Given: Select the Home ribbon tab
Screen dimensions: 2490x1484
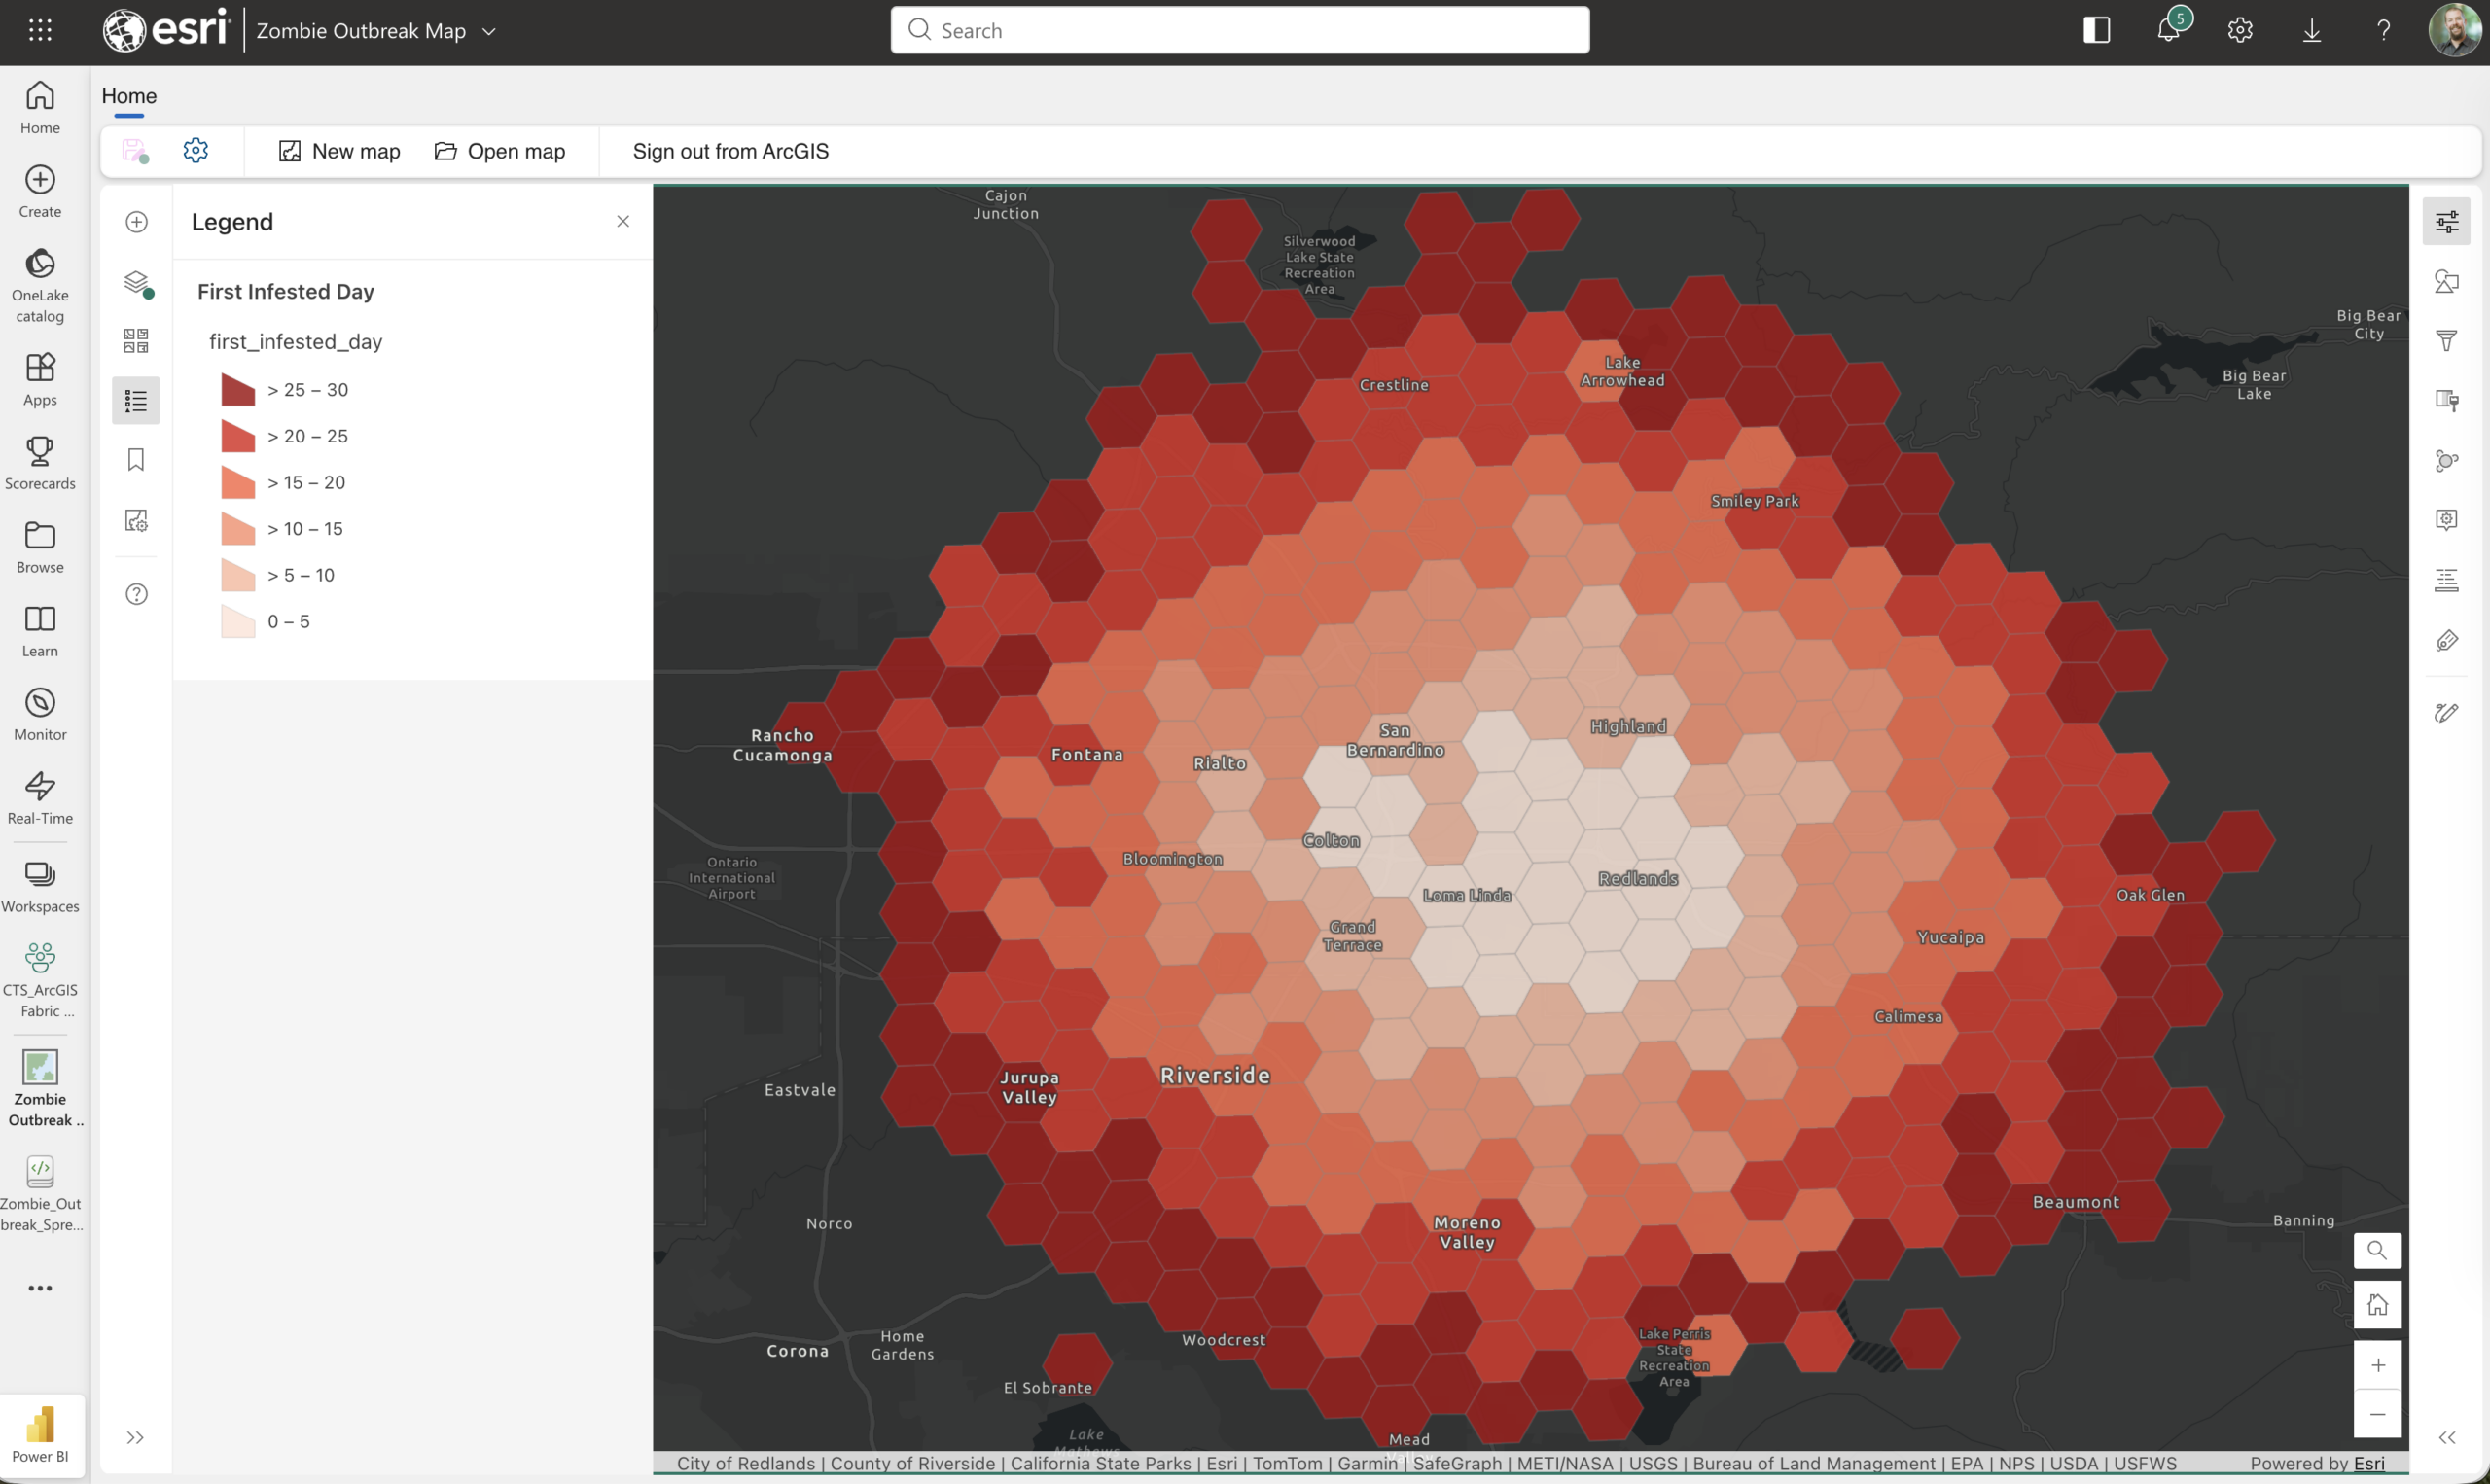Looking at the screenshot, I should coord(129,96).
